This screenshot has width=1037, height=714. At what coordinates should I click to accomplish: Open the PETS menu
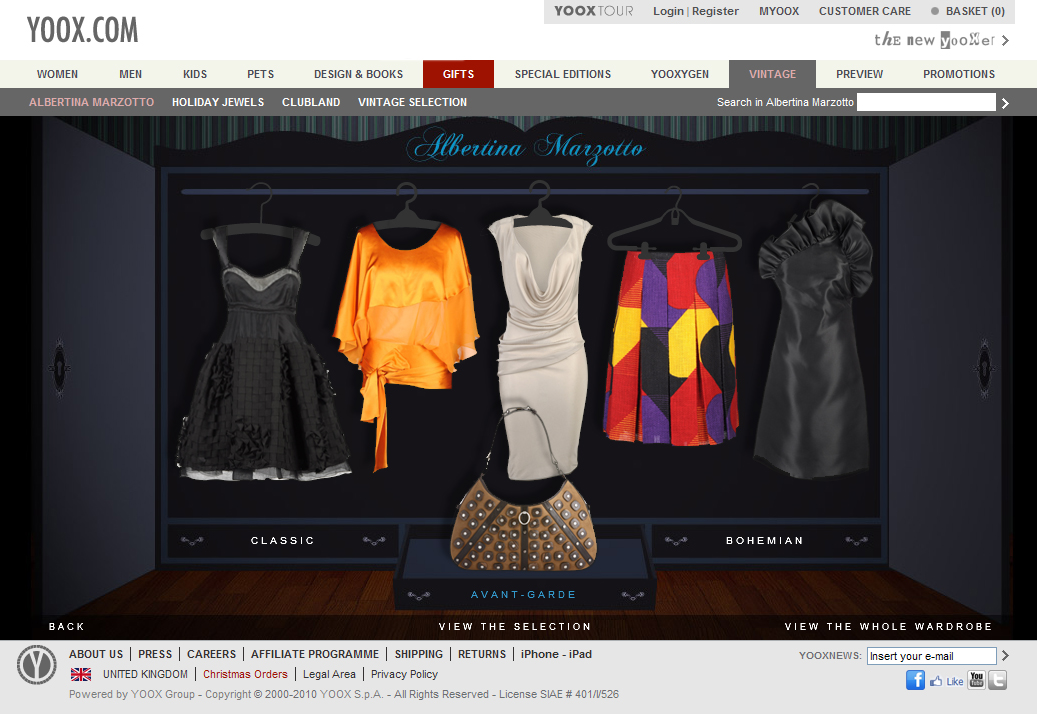[261, 74]
